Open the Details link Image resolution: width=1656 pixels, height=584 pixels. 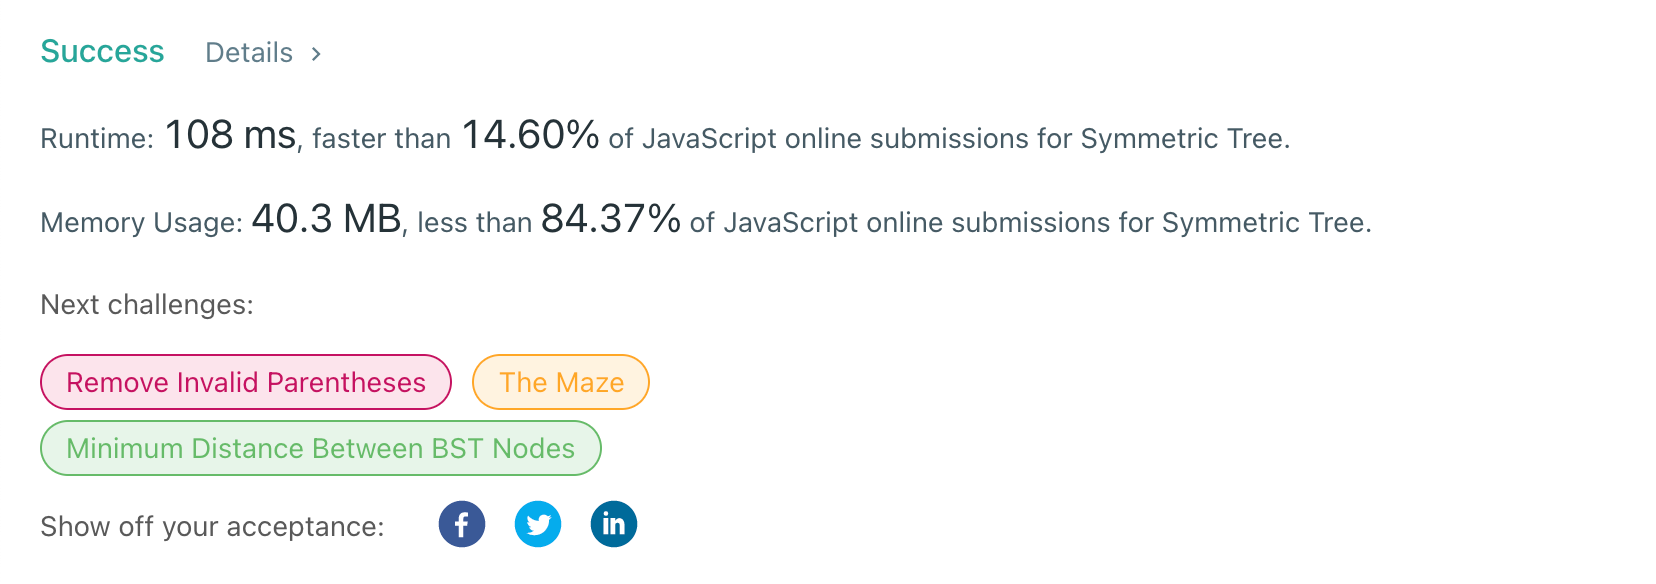(249, 53)
